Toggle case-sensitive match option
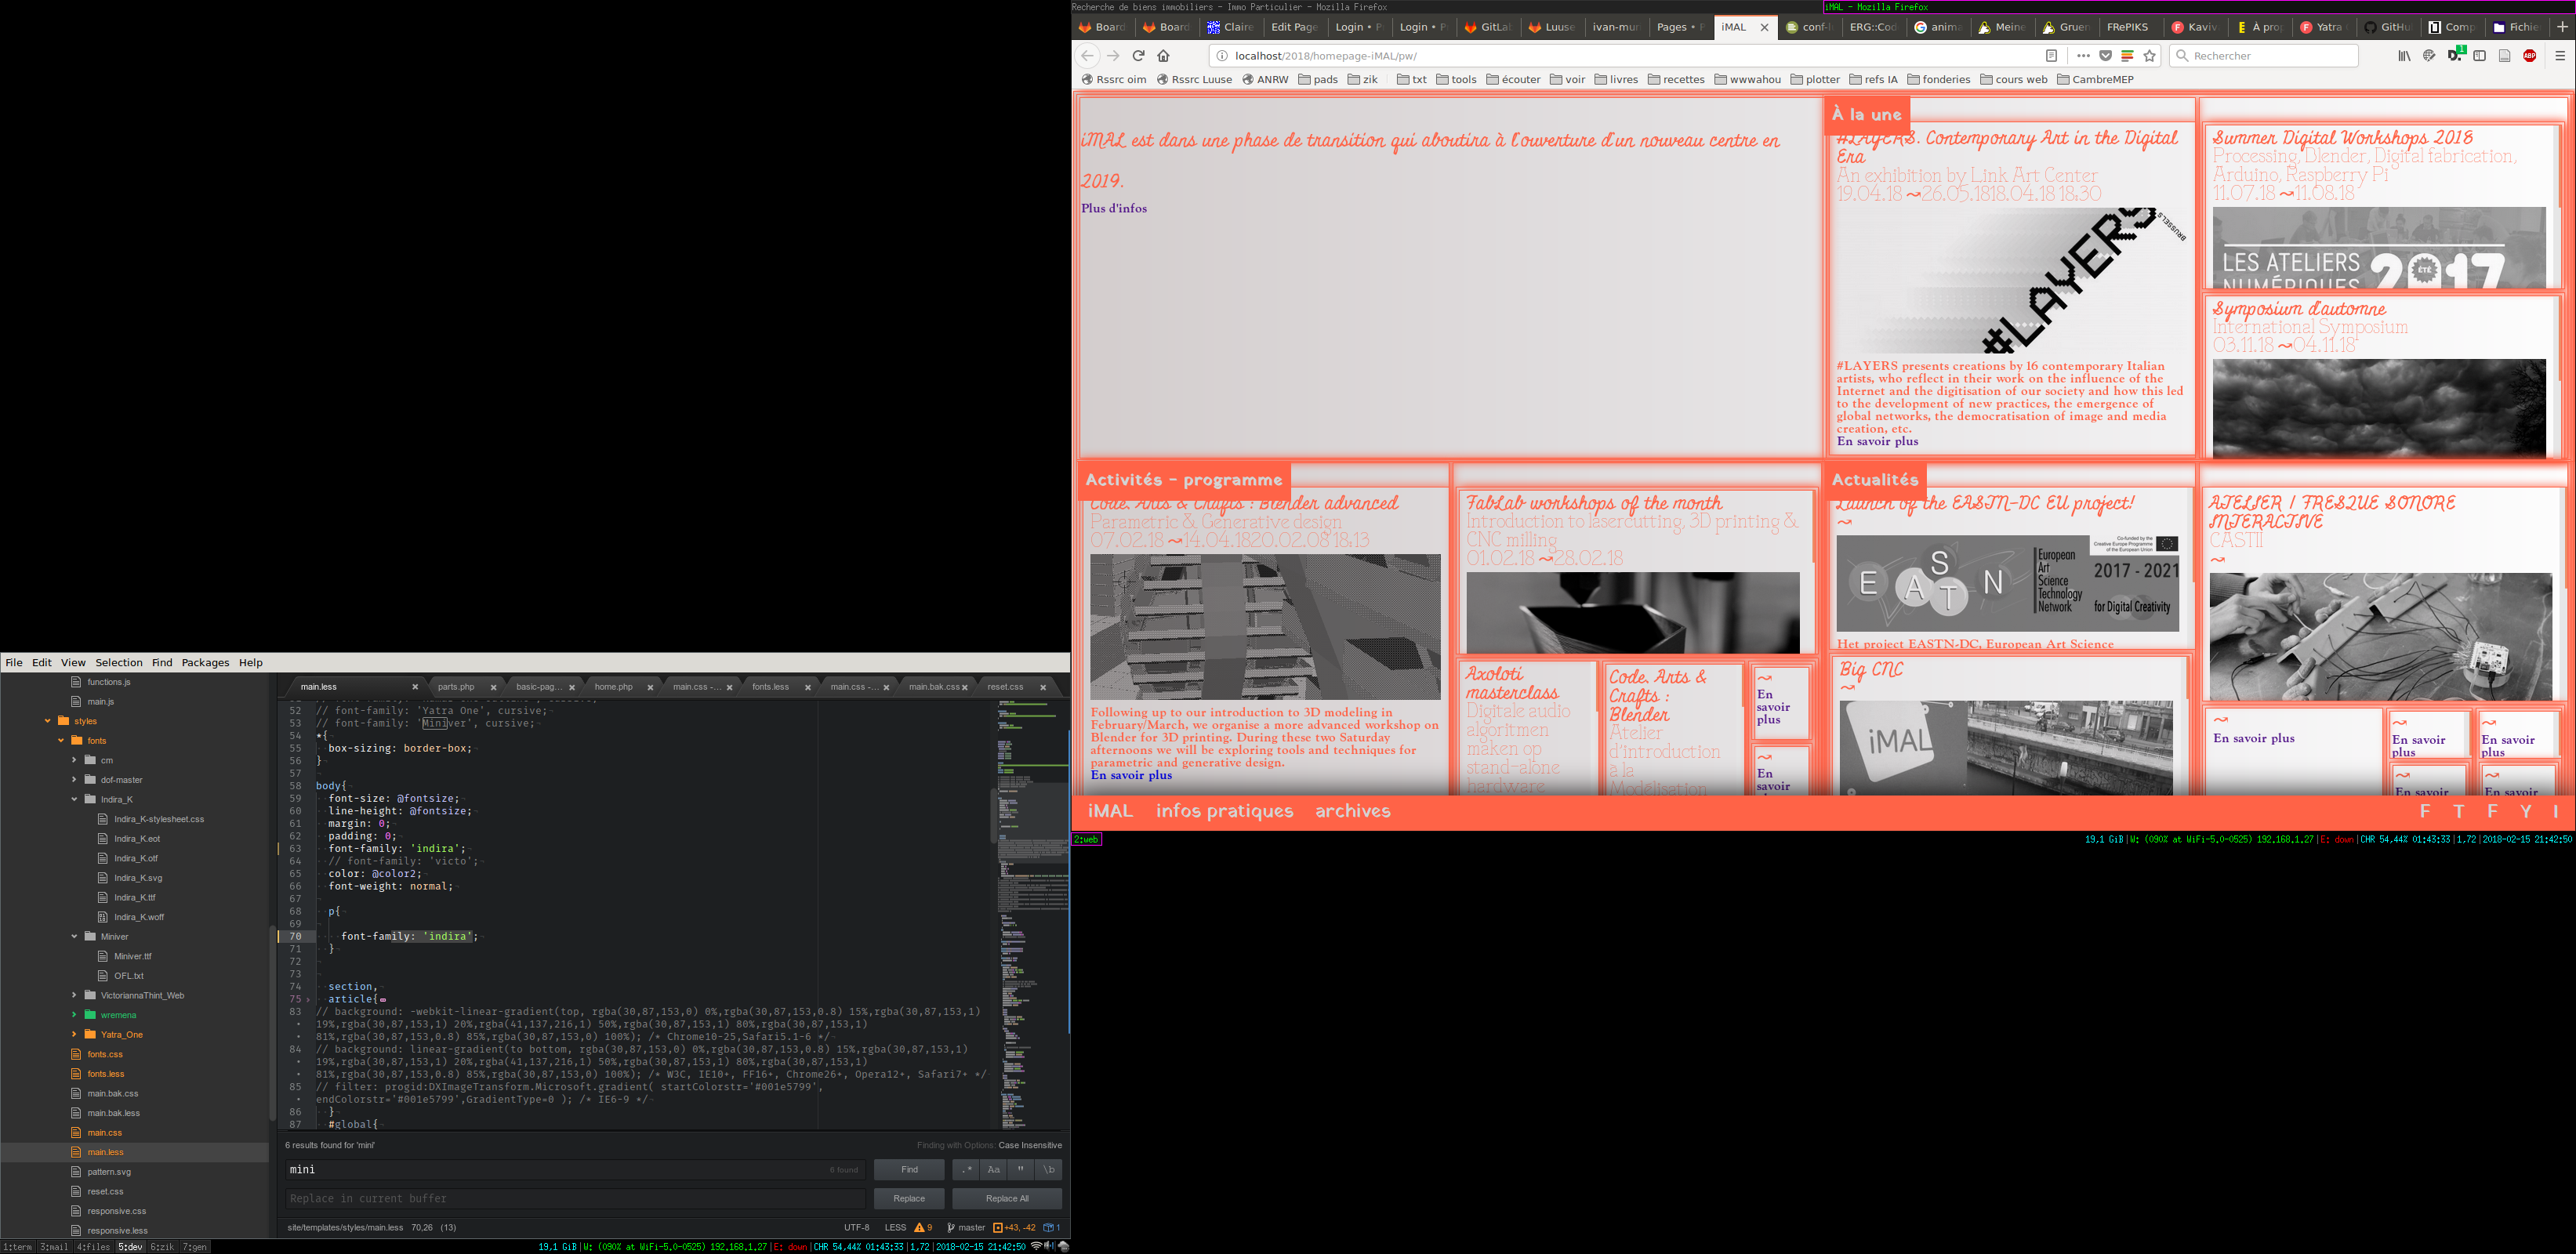This screenshot has height=1254, width=2576. (993, 1169)
